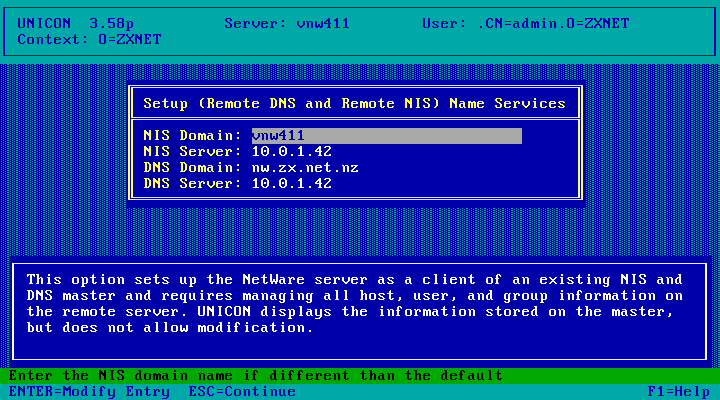
Task: Click the "UNICON 3.58p" header text
Action: 75,23
